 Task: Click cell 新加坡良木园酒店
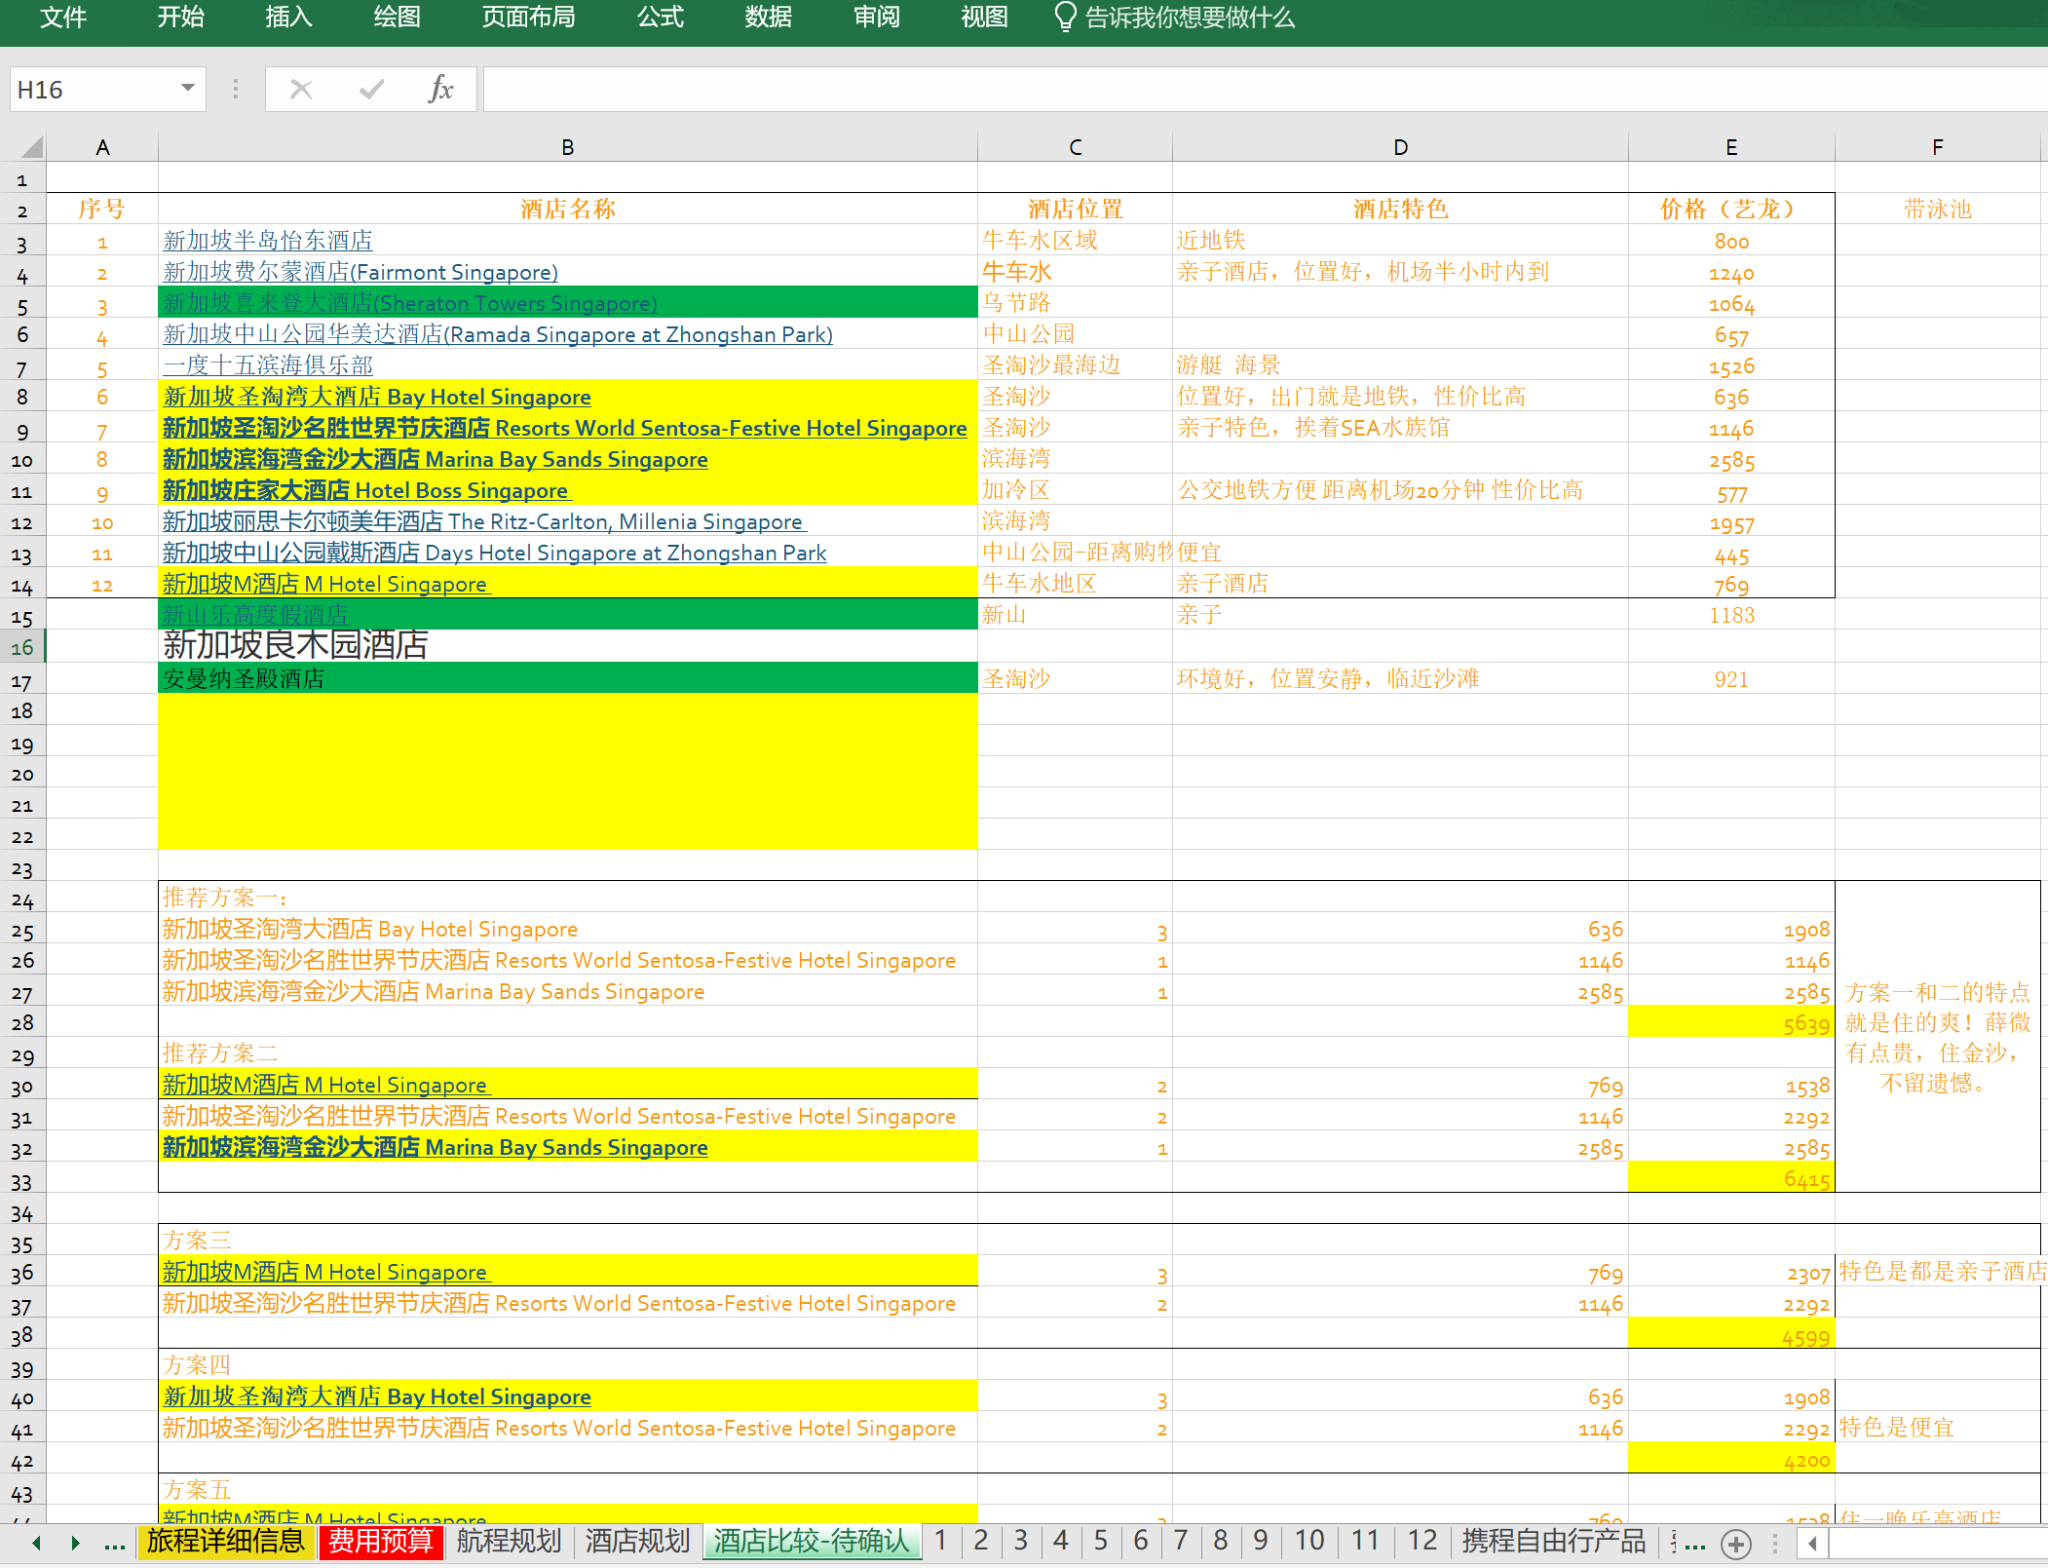567,645
